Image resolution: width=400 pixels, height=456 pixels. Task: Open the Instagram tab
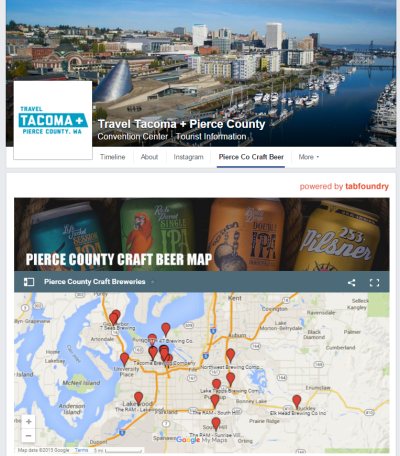click(188, 157)
